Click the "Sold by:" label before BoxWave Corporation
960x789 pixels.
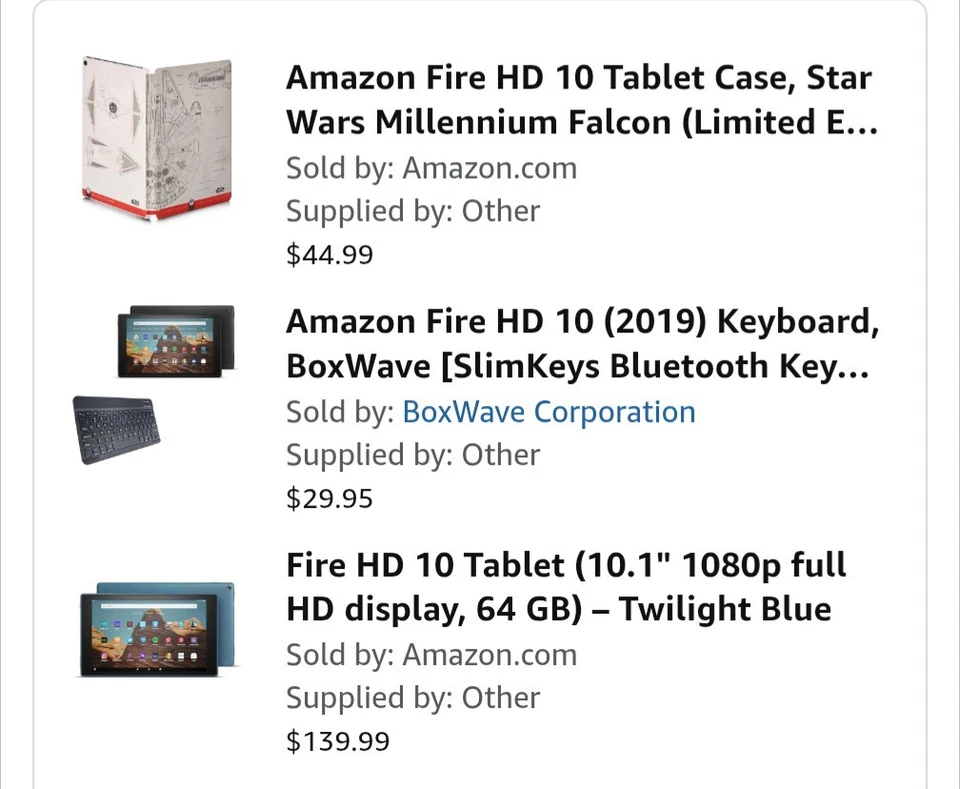[x=339, y=412]
